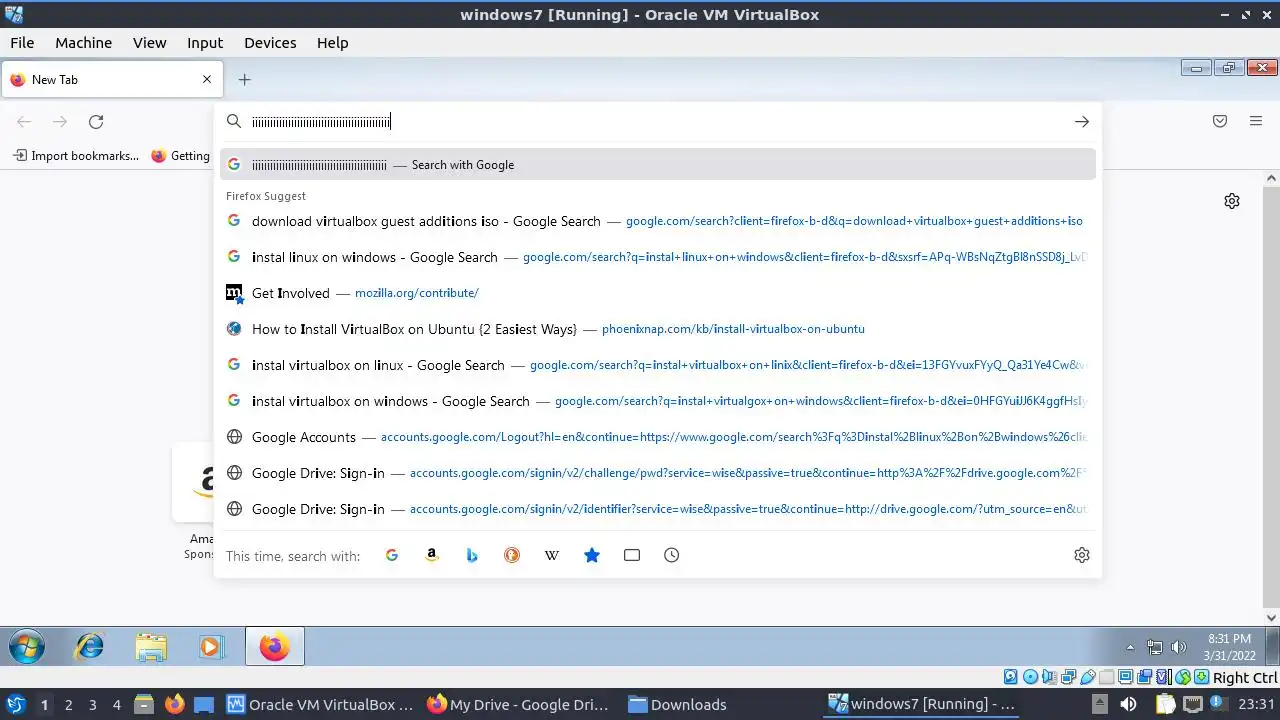
Task: Open the VirtualBox Machine menu
Action: click(x=83, y=43)
